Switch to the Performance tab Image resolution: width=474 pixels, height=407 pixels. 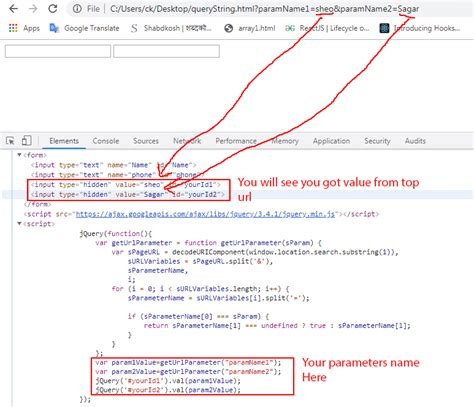[x=236, y=141]
